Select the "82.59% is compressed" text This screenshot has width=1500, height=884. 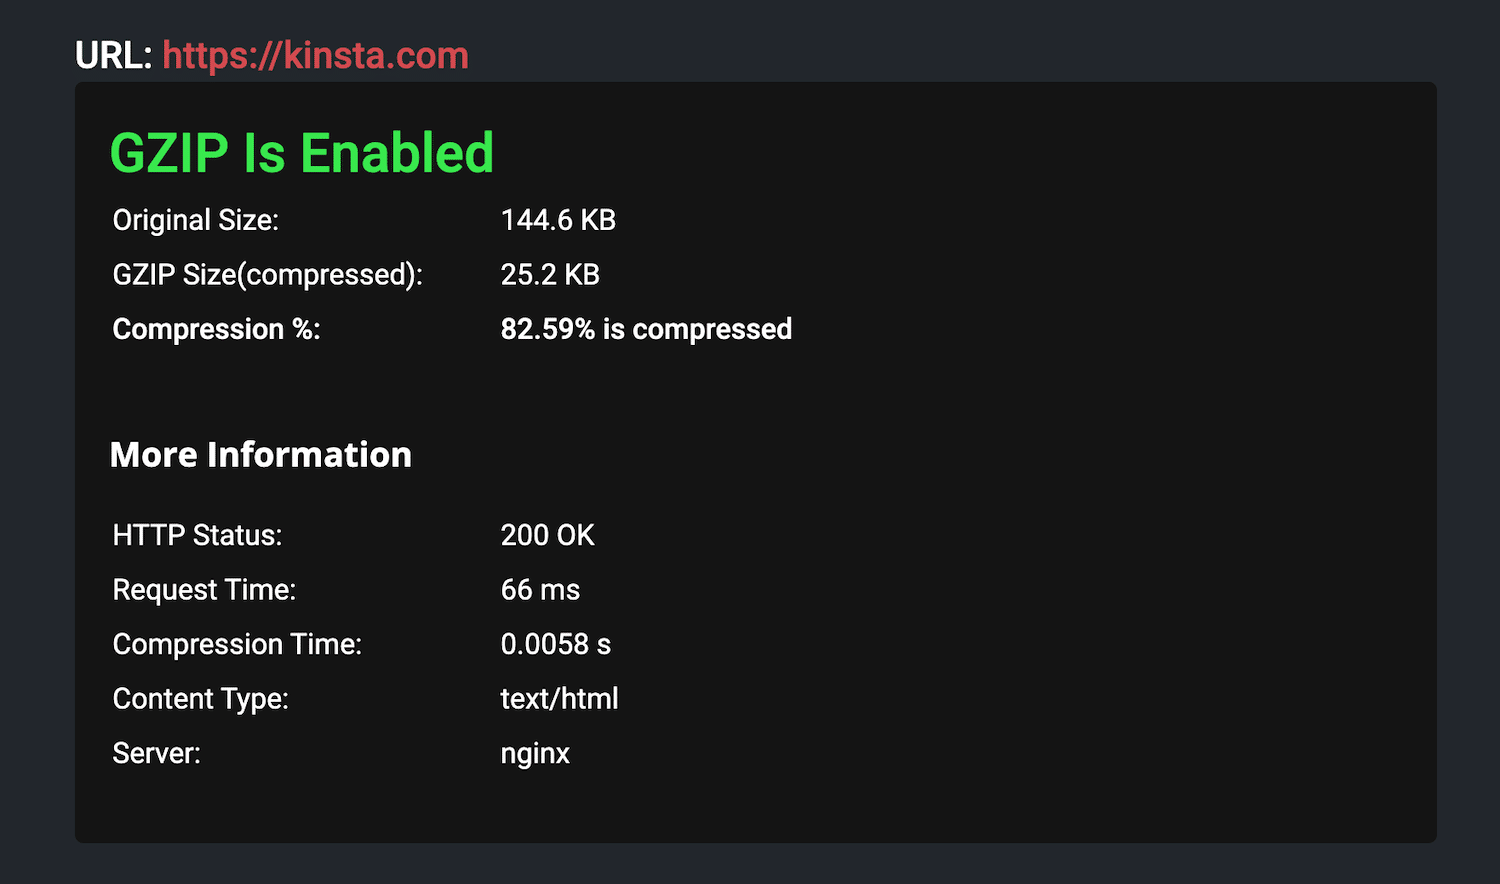tap(646, 329)
